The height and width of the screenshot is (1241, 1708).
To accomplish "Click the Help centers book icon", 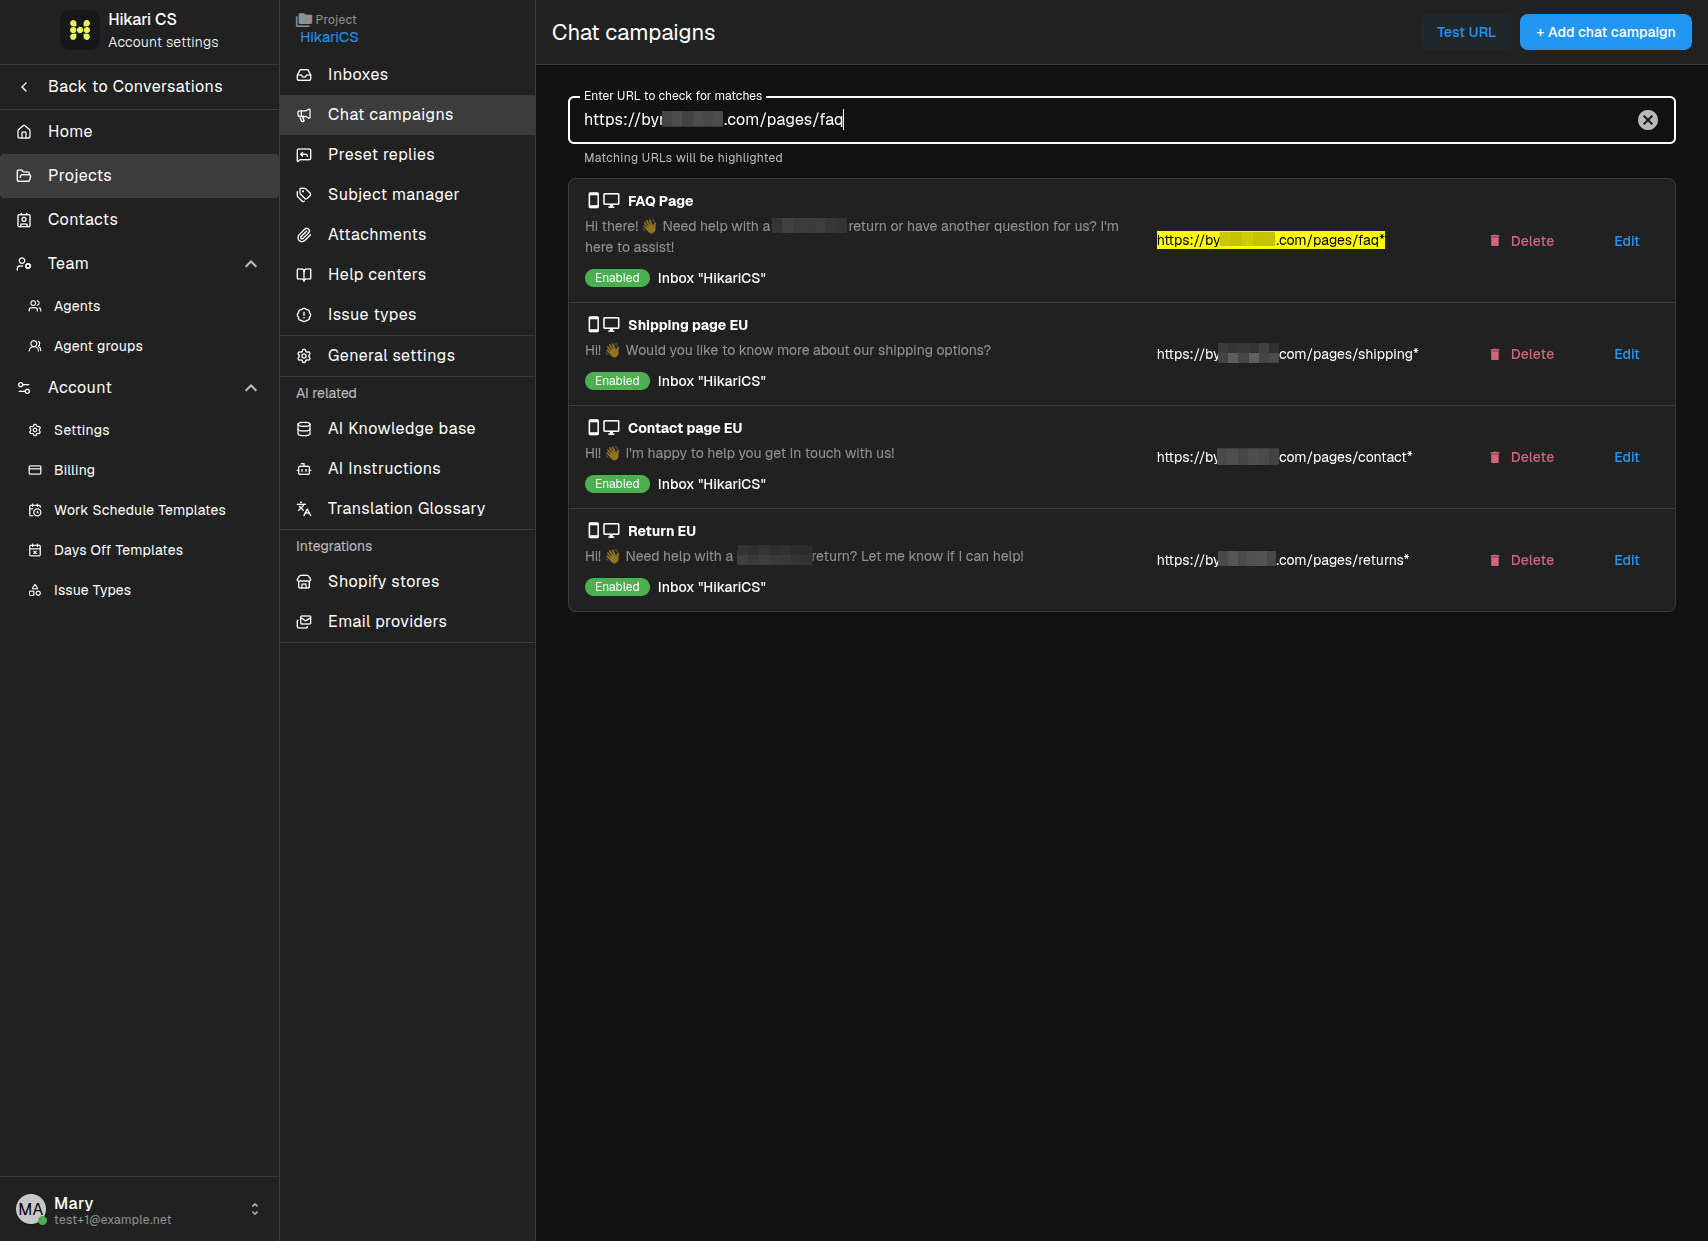I will click(x=304, y=275).
